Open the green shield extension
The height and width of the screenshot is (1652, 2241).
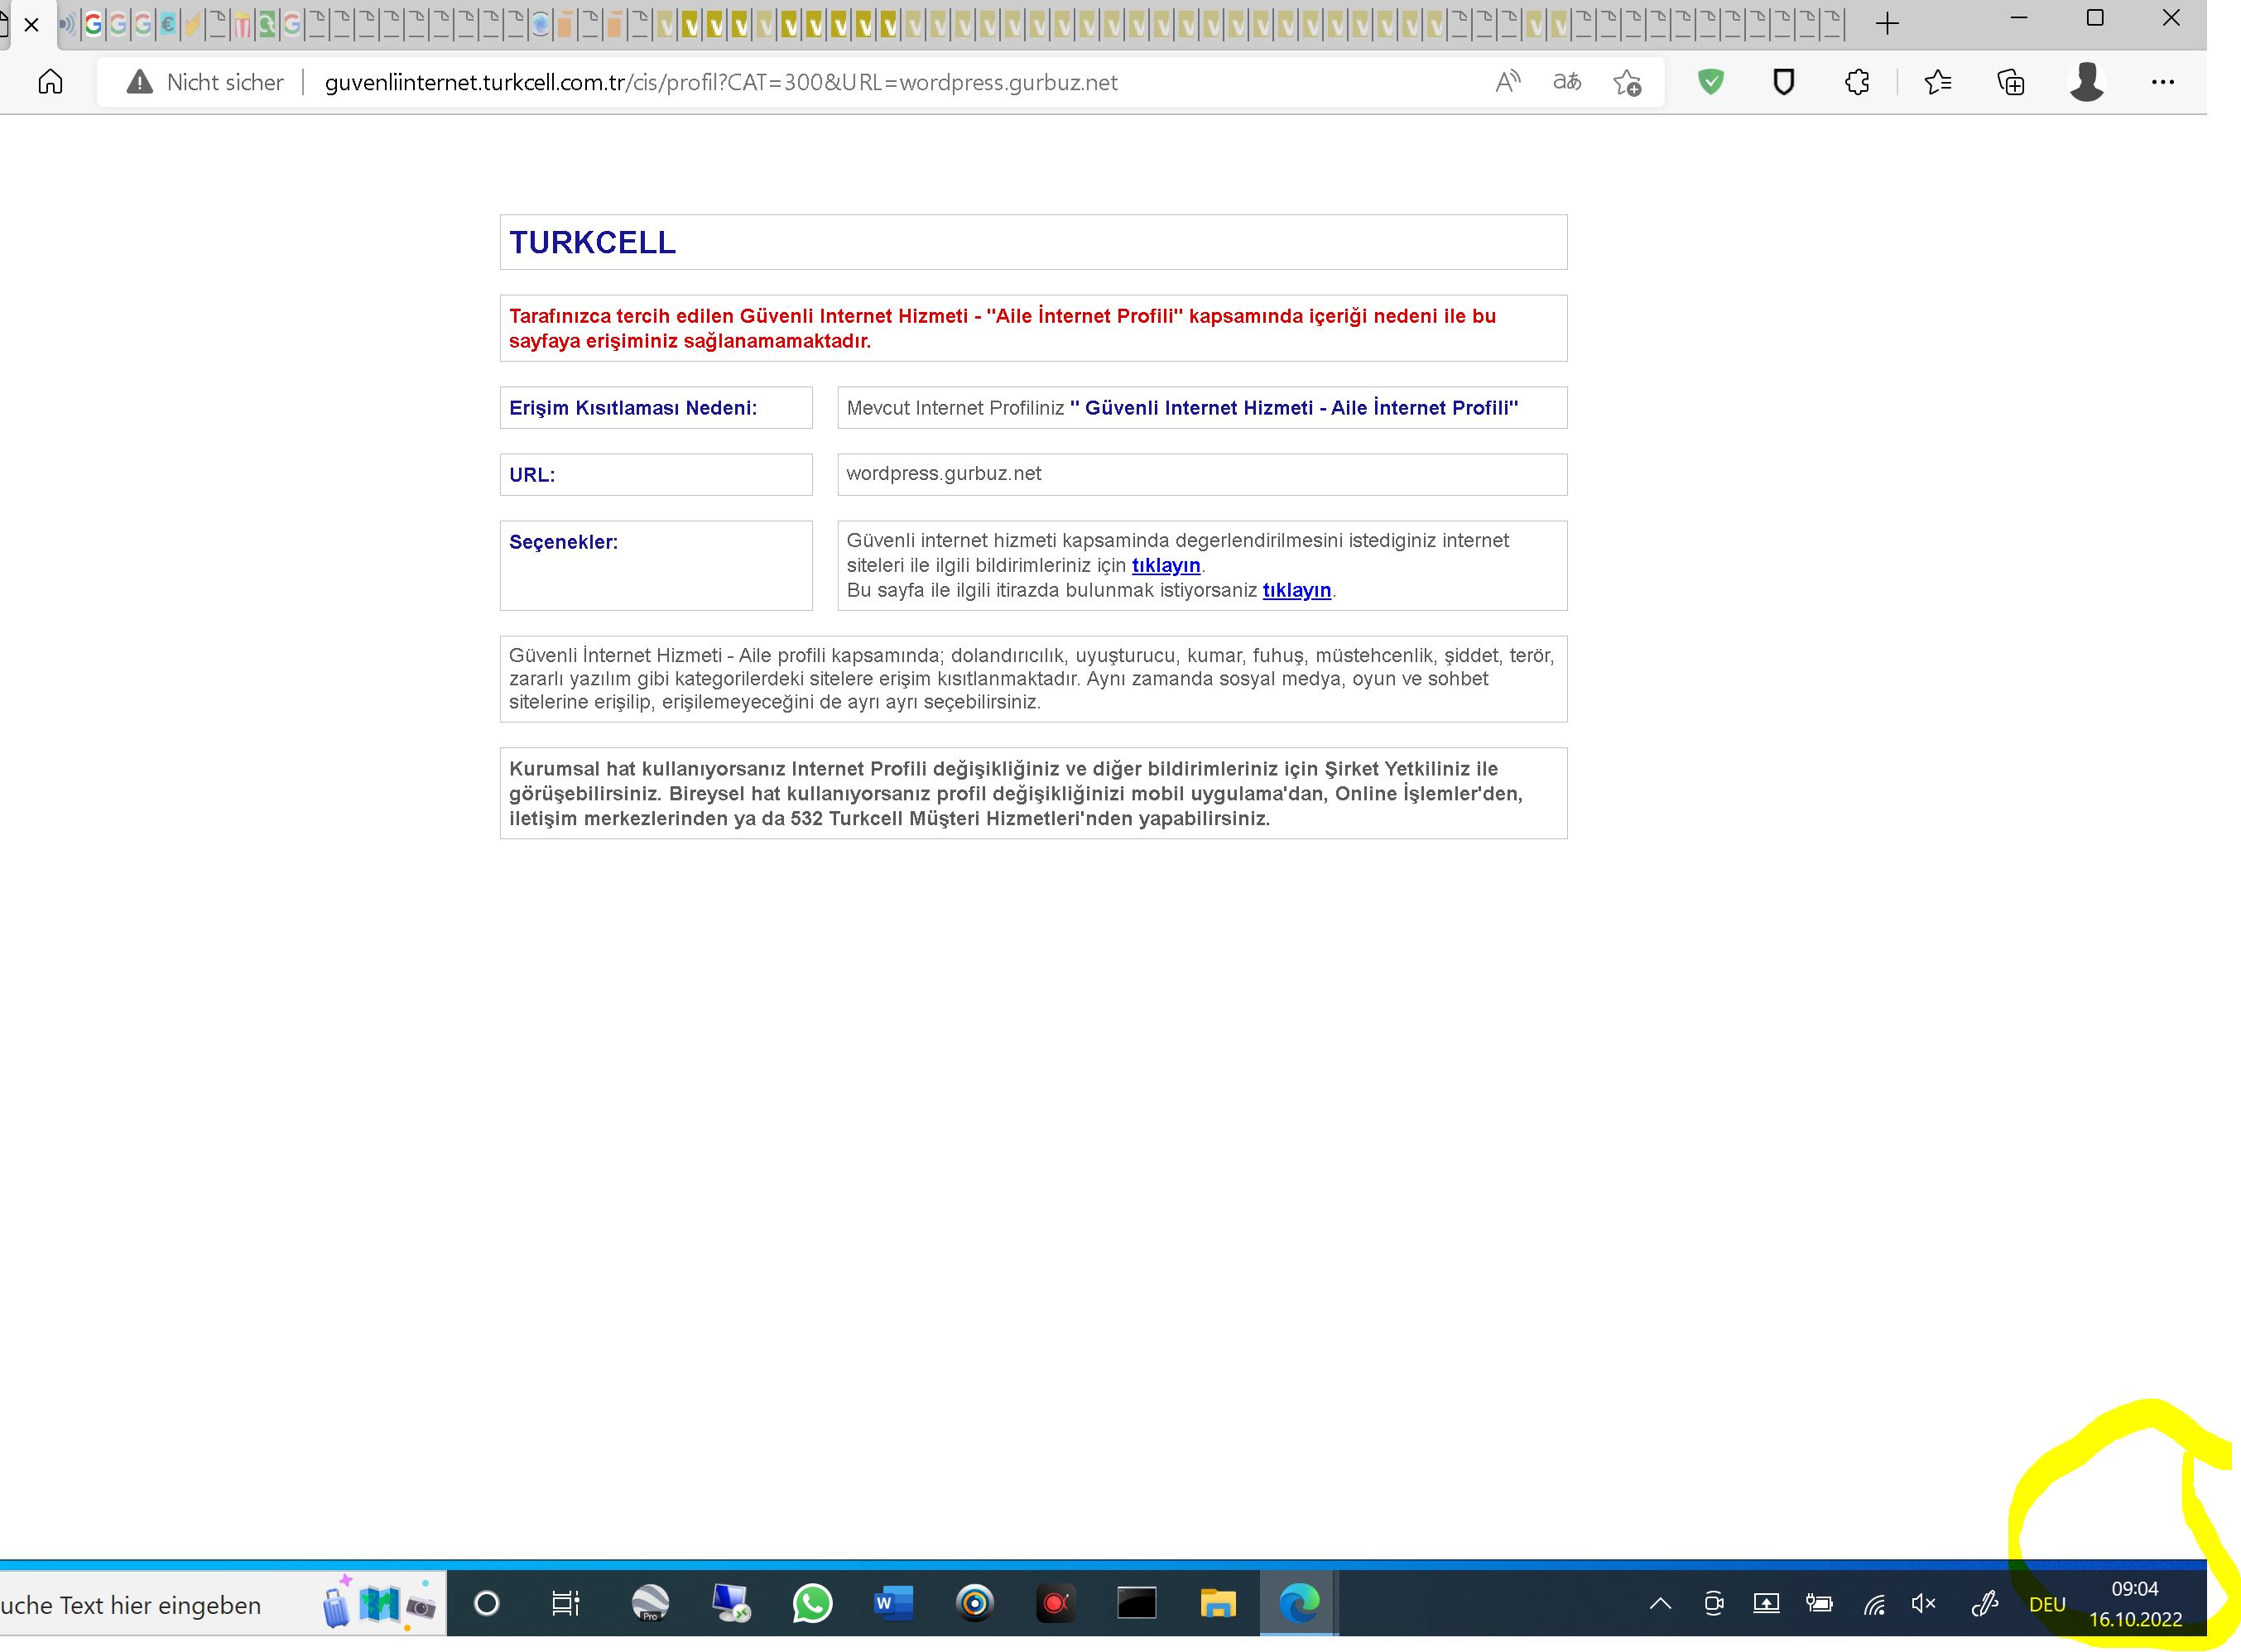pyautogui.click(x=1711, y=82)
